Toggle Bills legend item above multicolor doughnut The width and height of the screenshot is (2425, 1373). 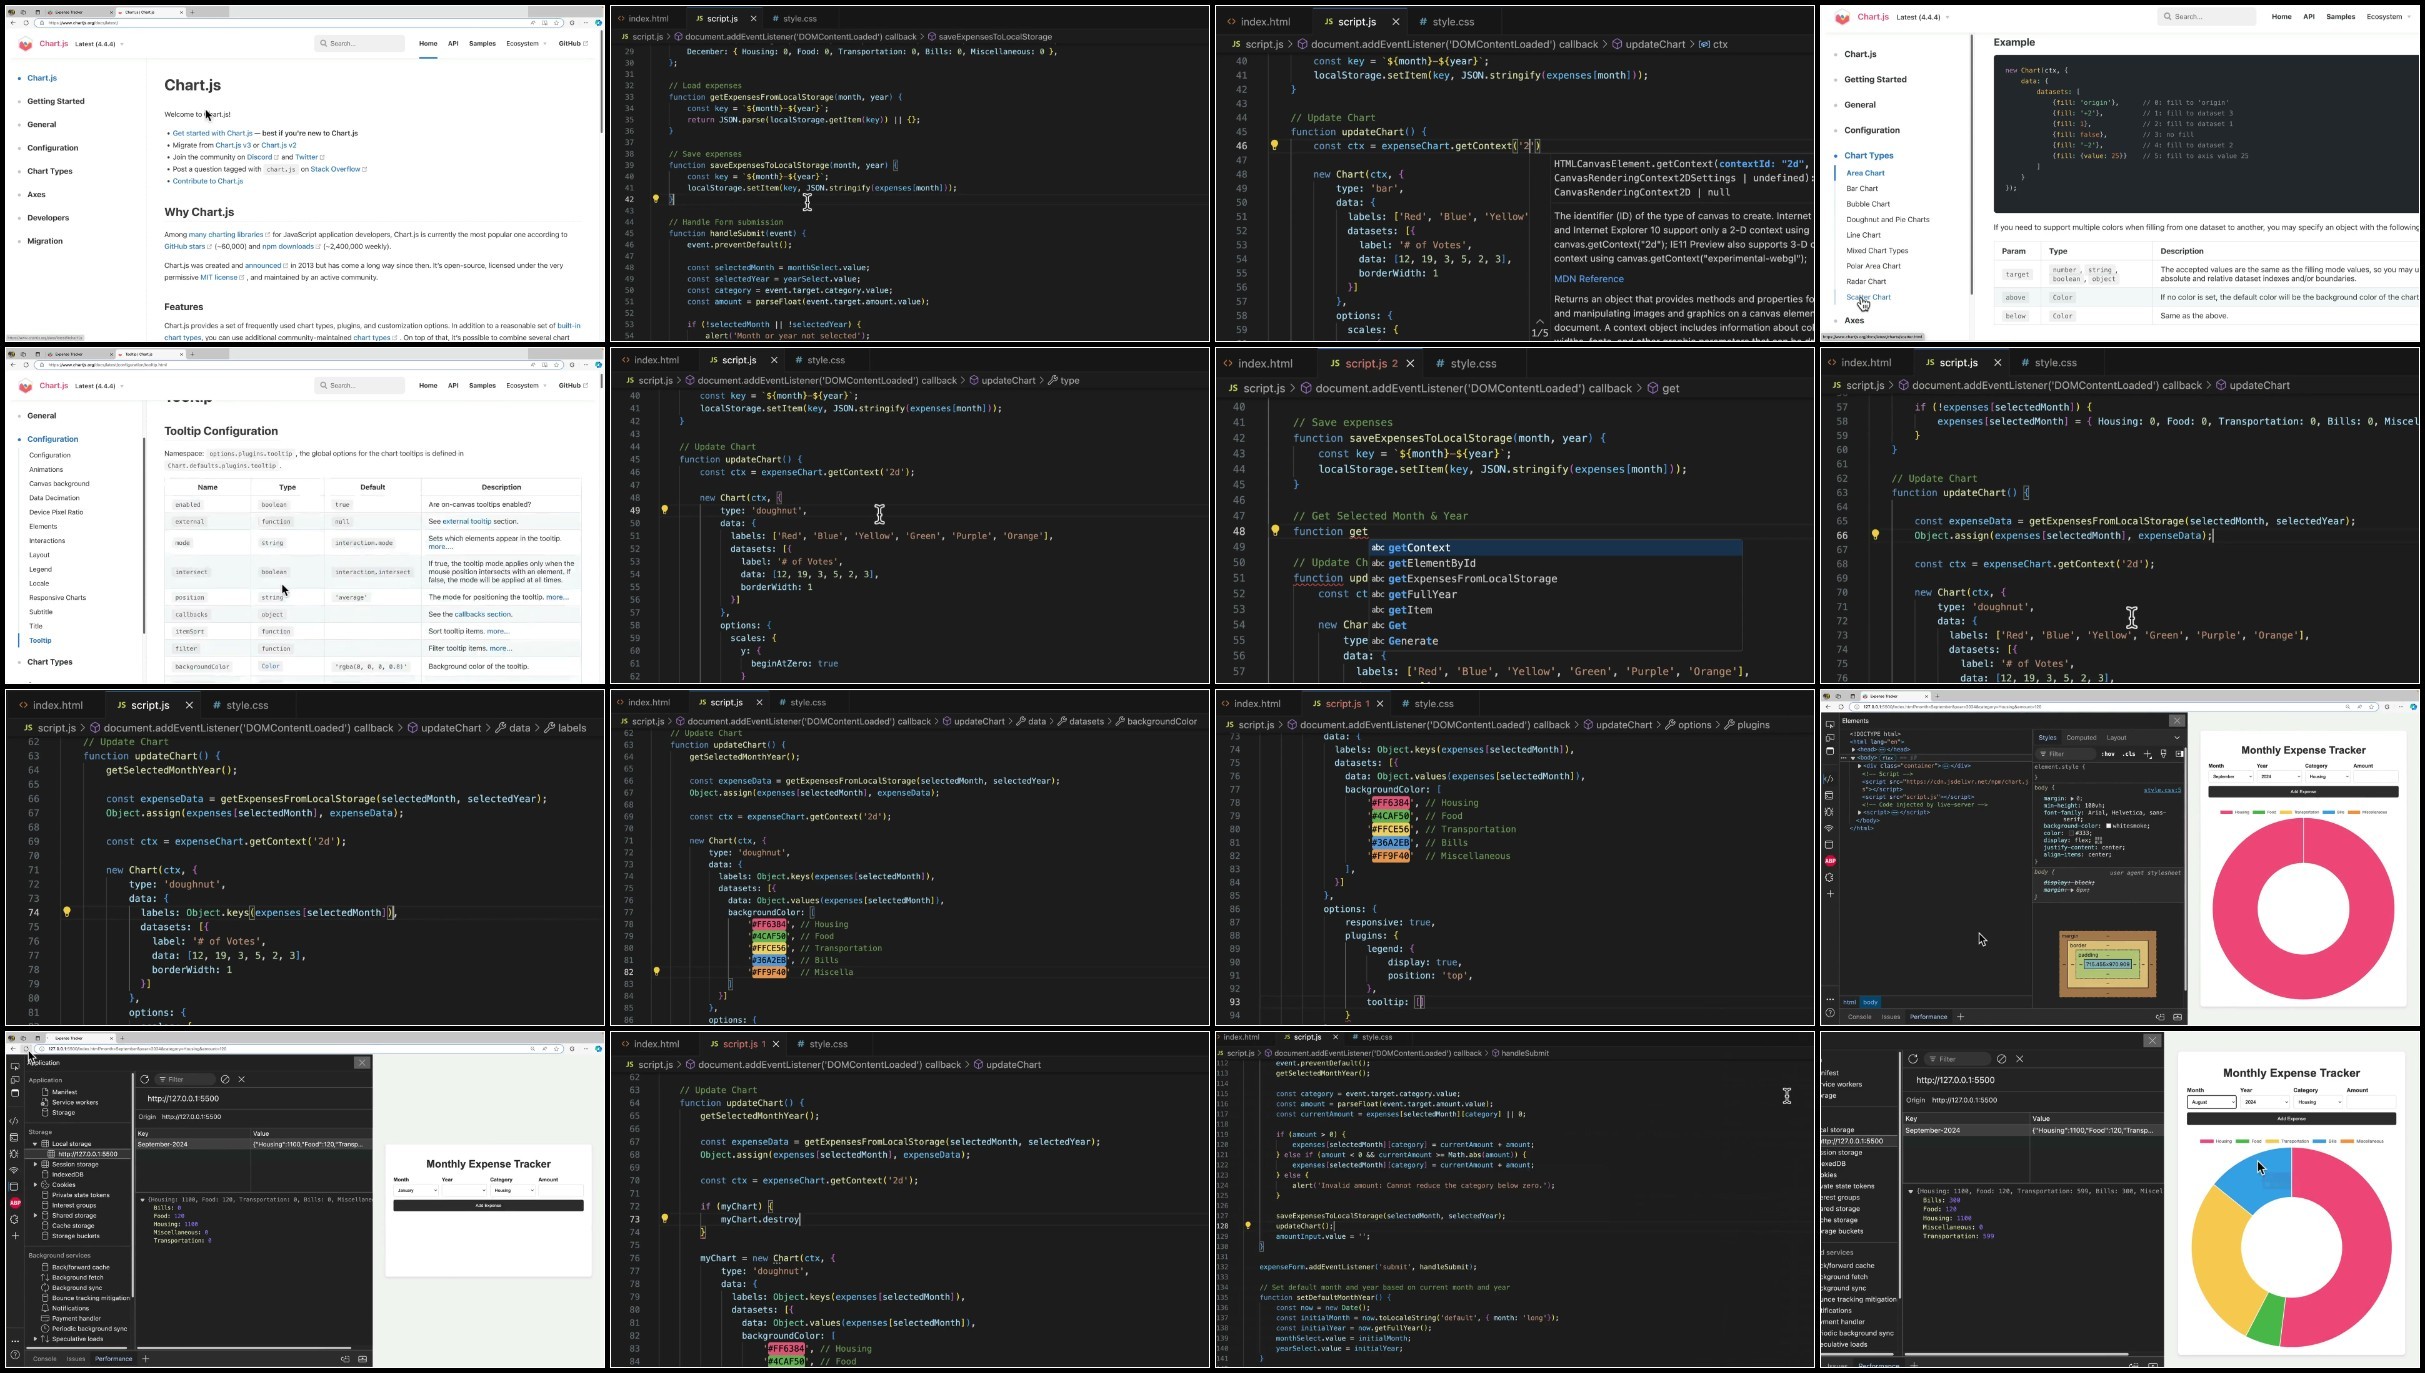click(x=2324, y=1141)
